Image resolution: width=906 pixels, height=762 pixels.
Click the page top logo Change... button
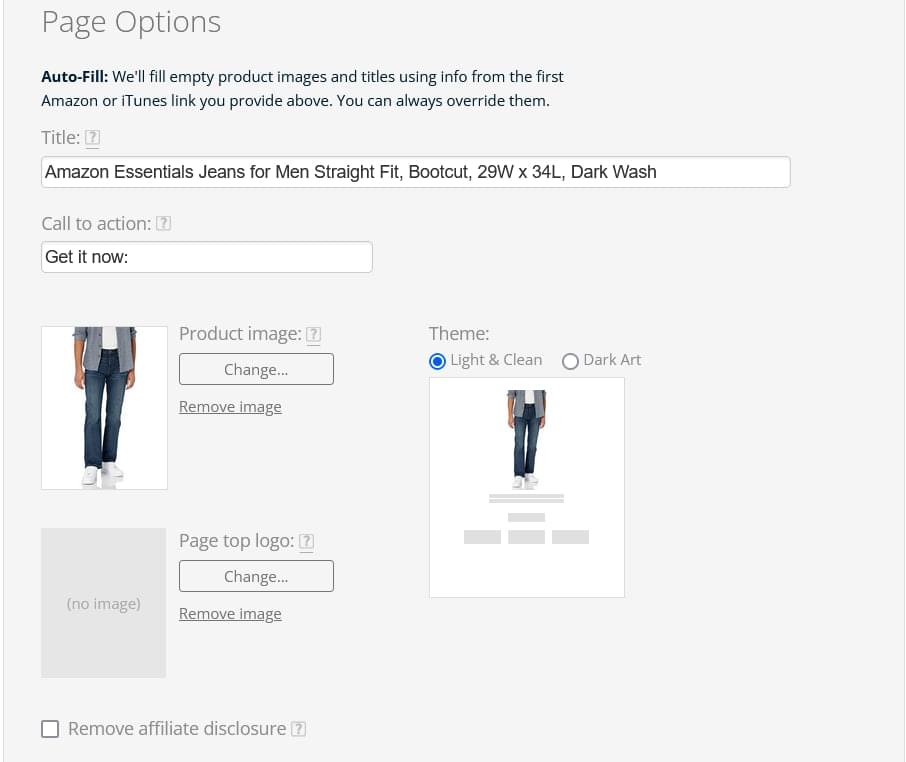256,576
